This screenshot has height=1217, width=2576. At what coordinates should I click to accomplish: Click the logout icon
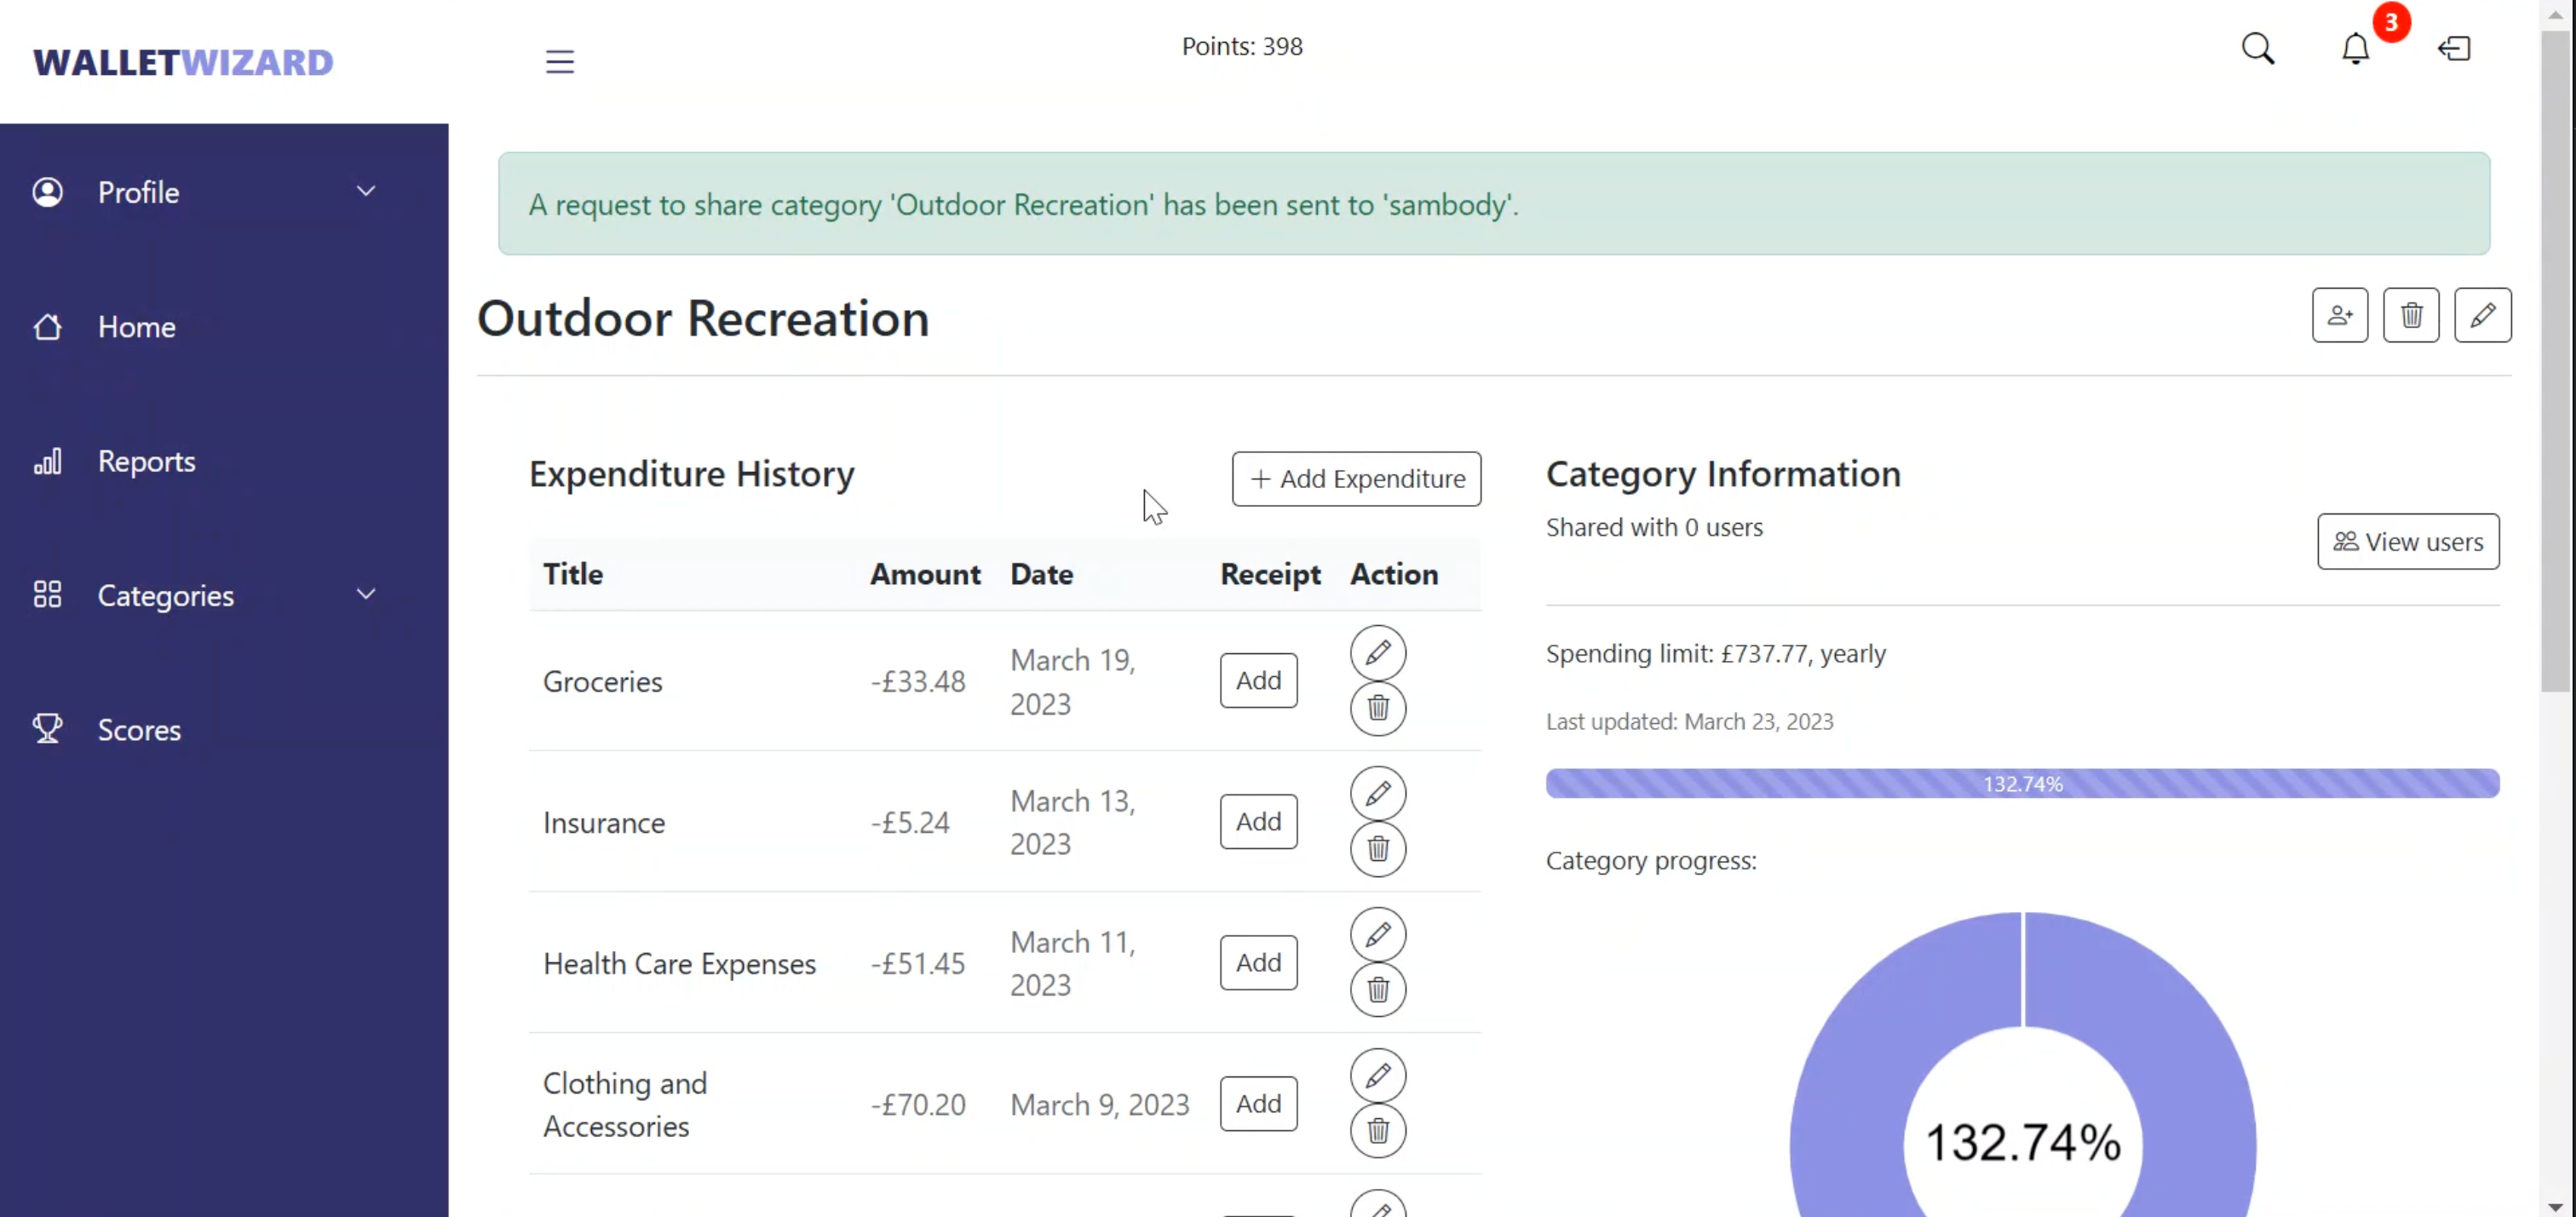(x=2454, y=48)
